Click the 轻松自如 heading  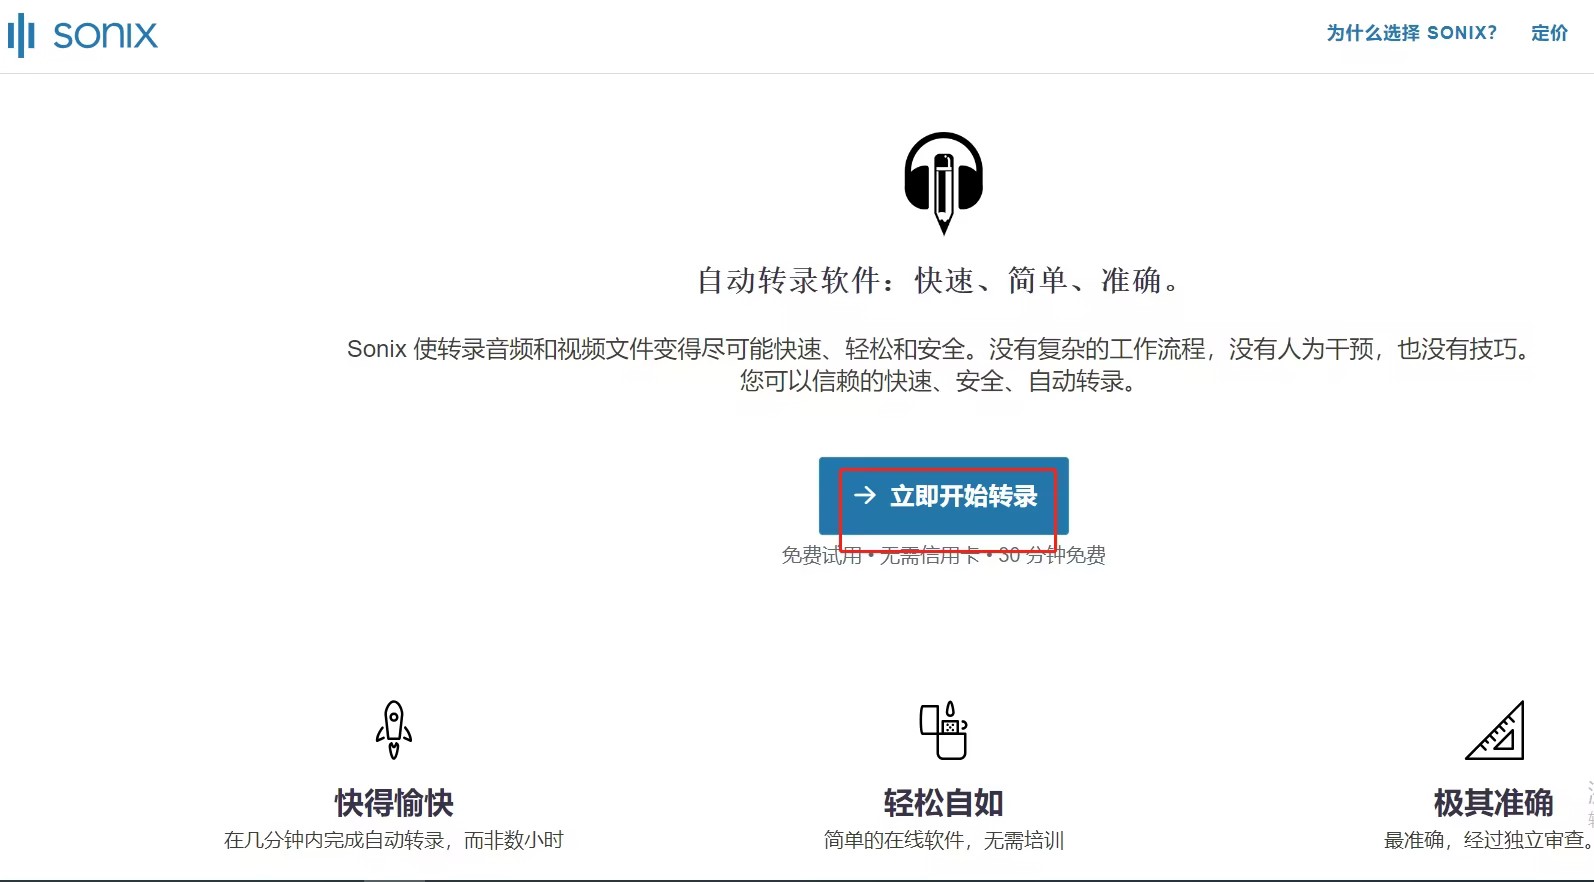943,802
